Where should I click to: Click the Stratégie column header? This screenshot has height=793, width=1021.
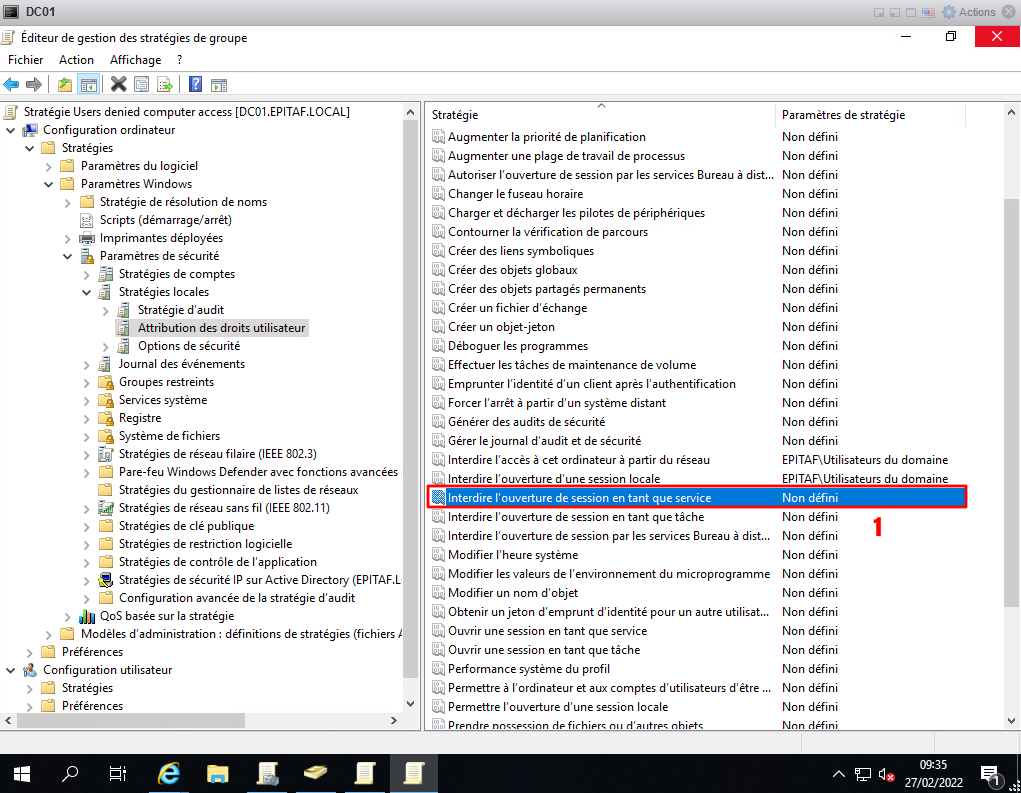point(600,115)
